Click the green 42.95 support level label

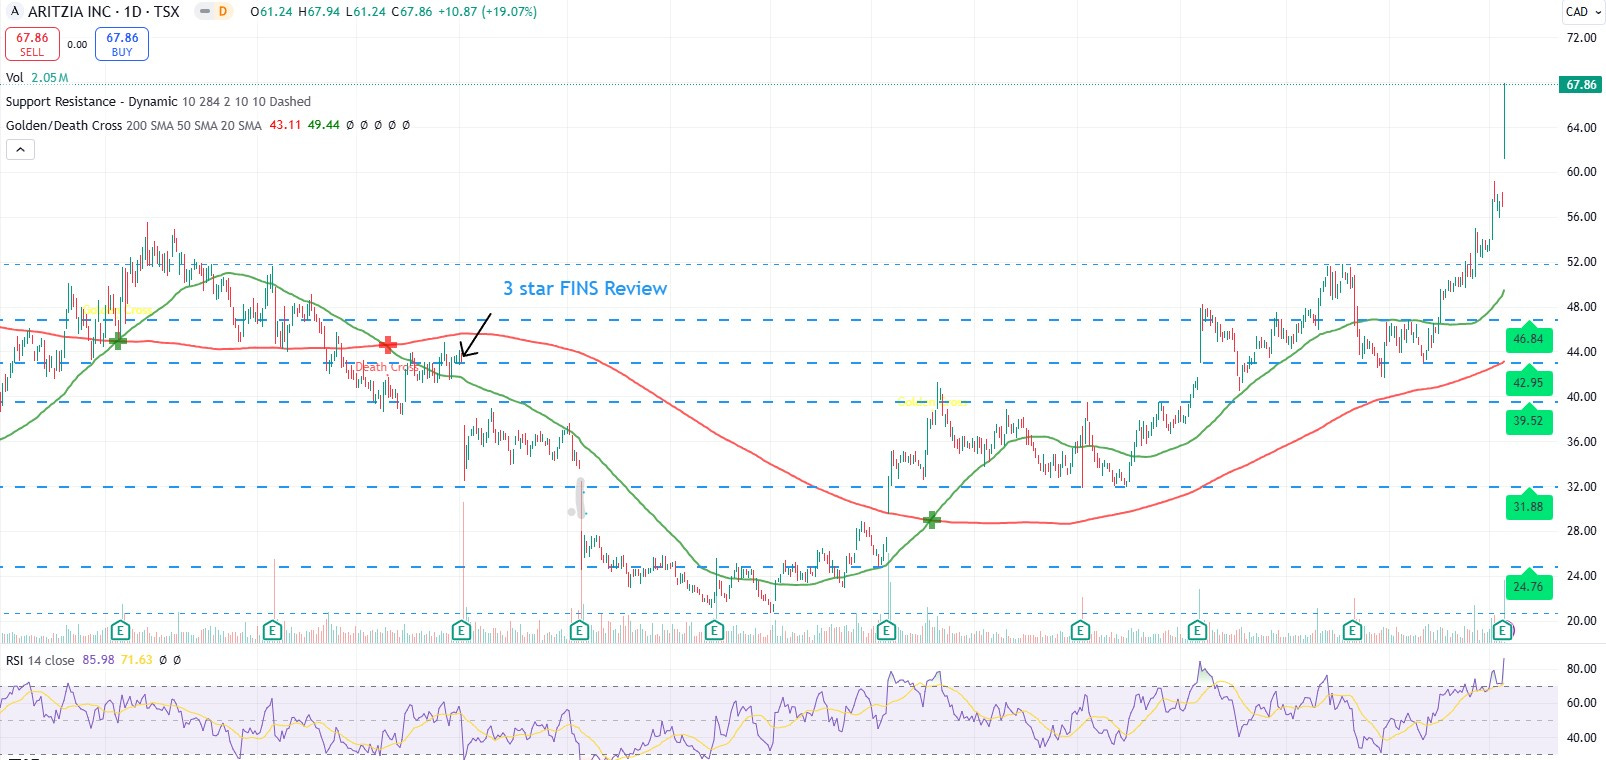1528,382
